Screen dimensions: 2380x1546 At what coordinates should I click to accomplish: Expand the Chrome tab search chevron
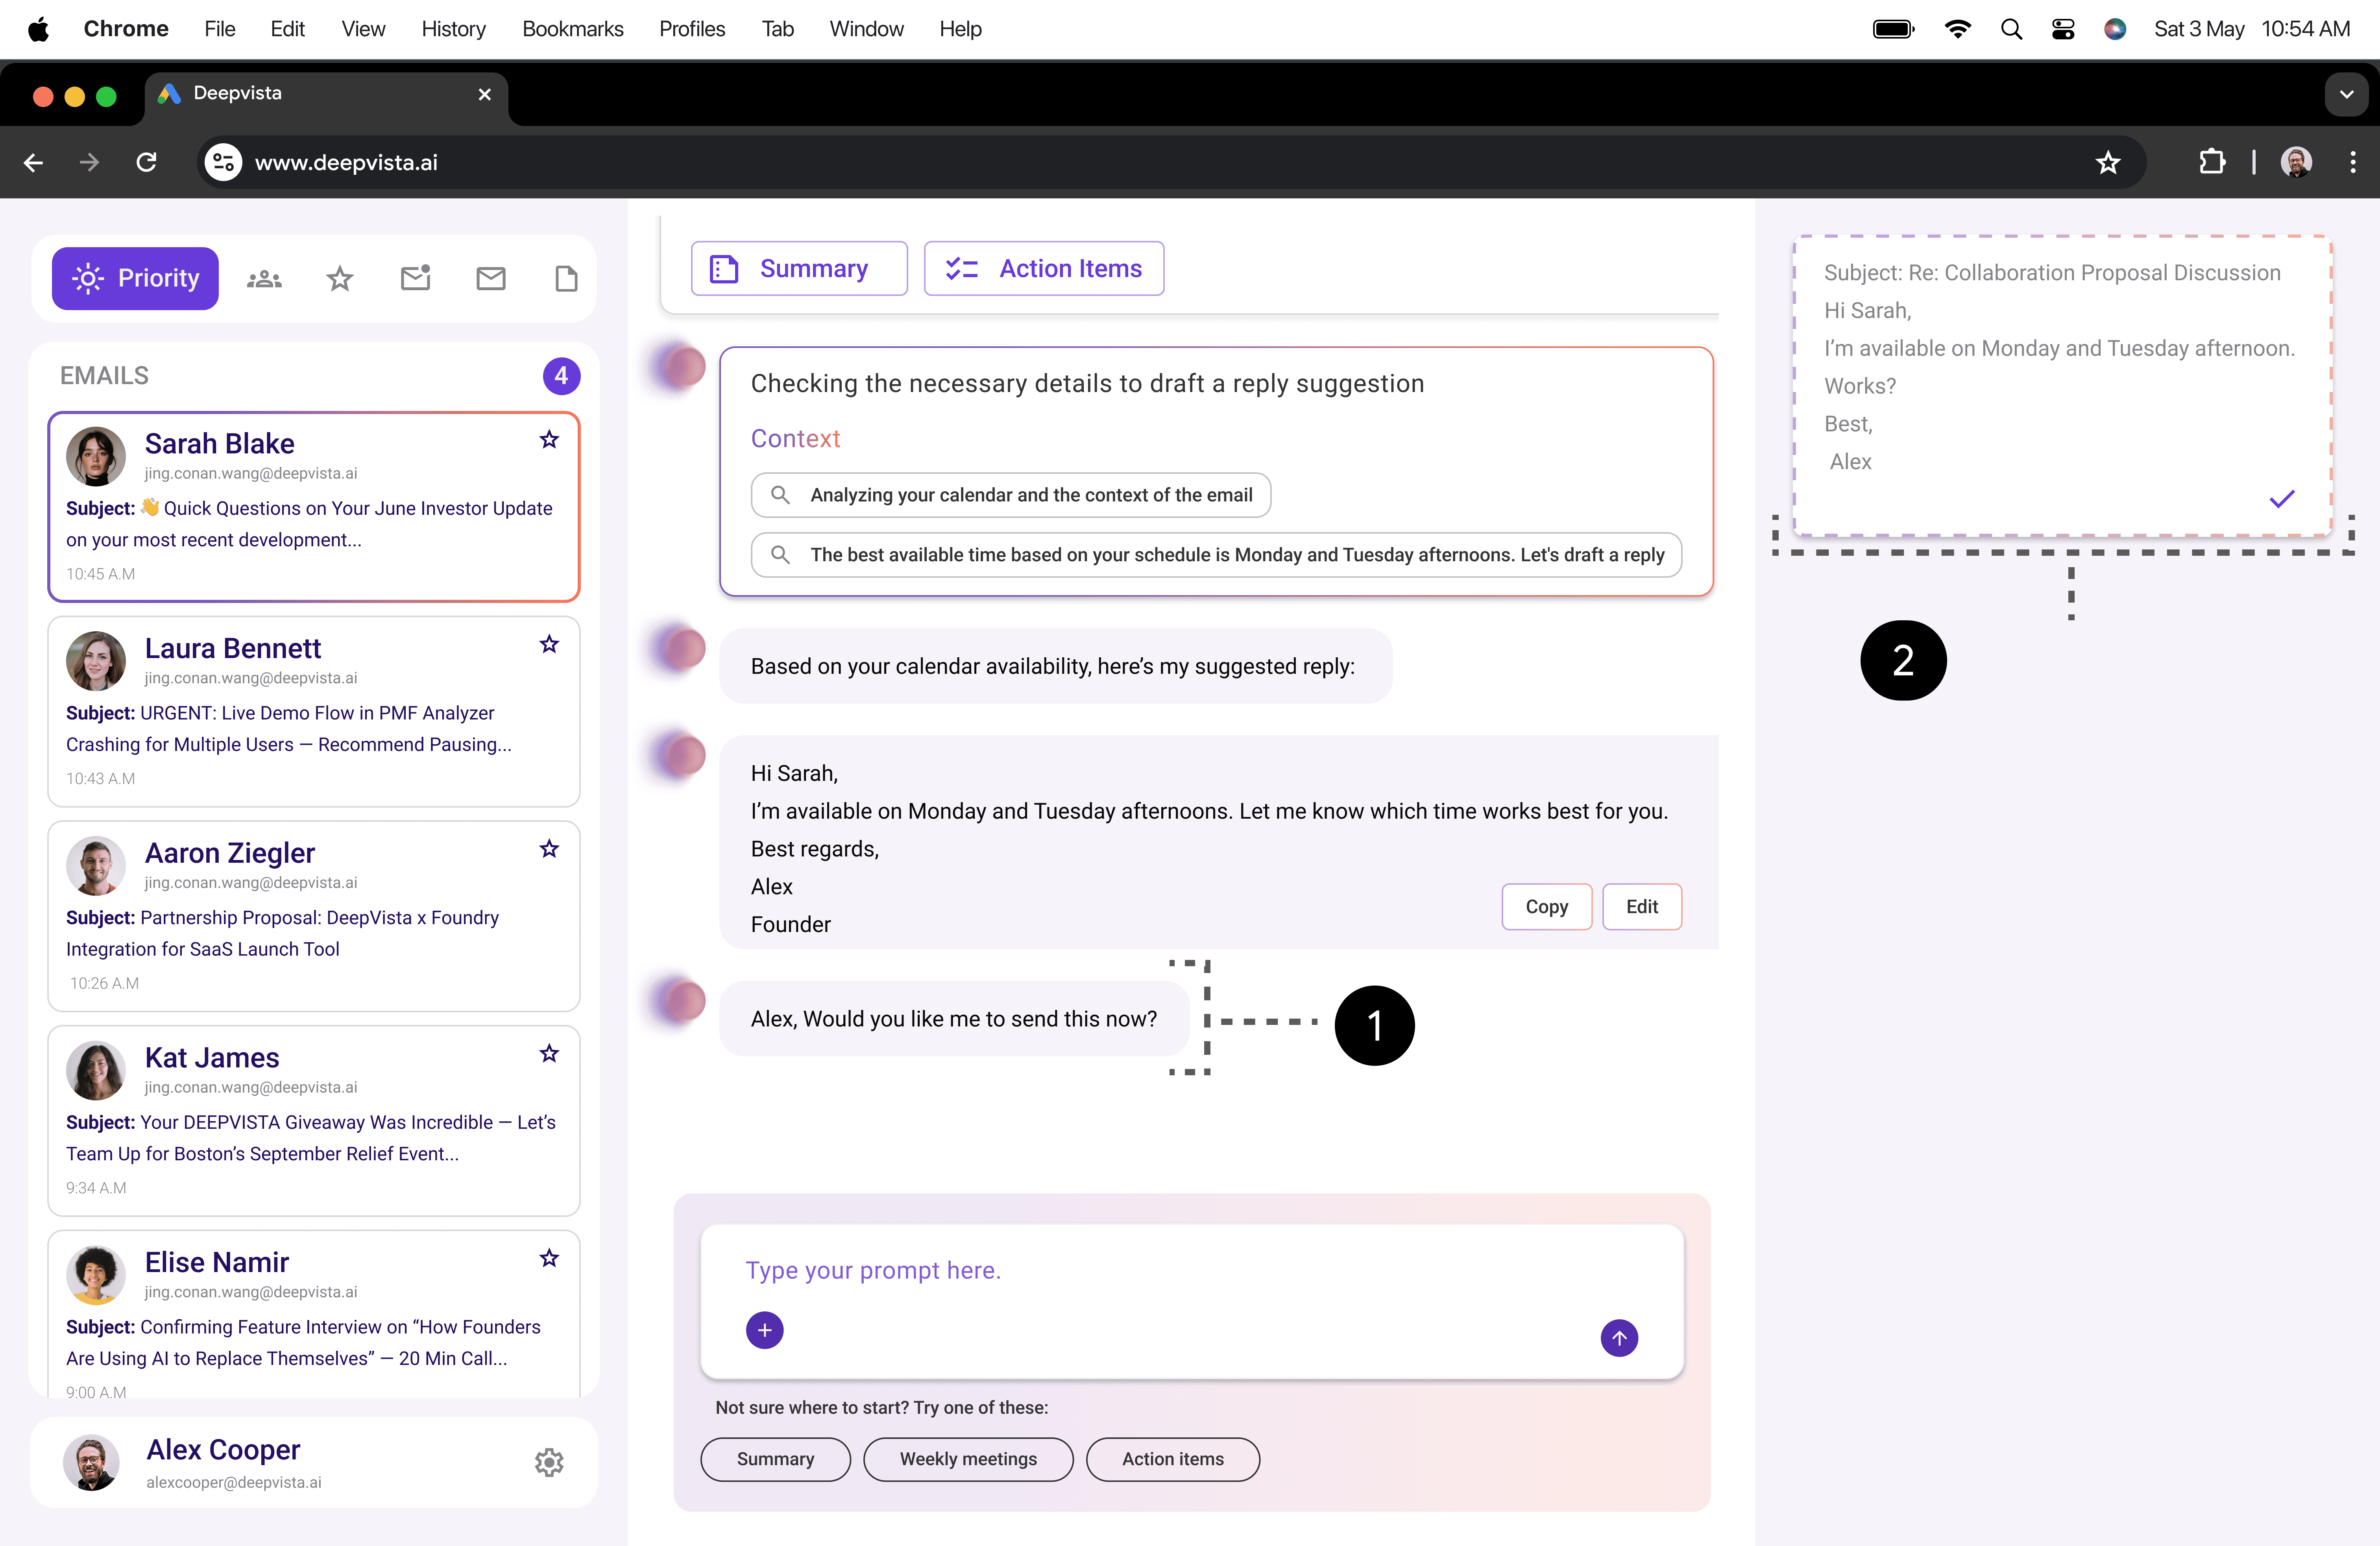click(2346, 95)
